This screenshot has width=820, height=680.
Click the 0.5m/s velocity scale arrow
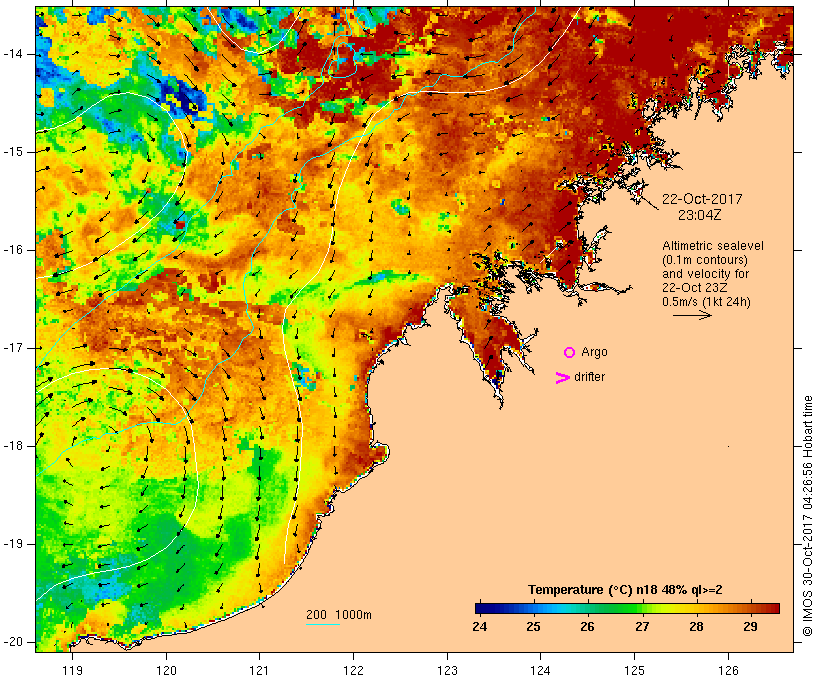coord(692,315)
